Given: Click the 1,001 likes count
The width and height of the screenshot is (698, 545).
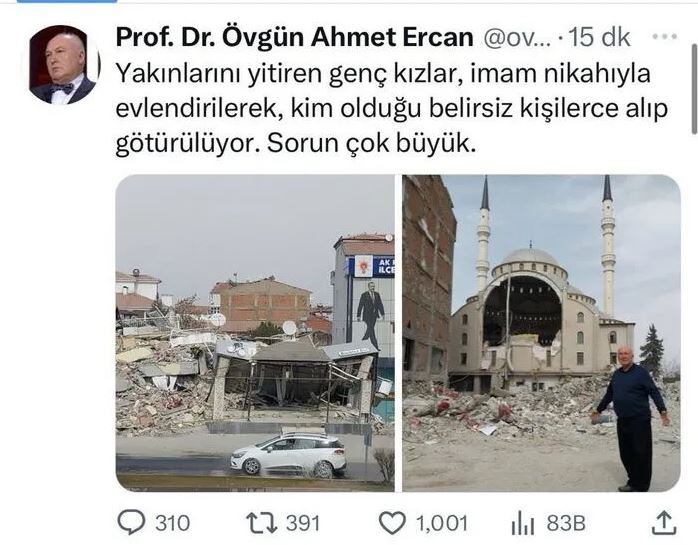Looking at the screenshot, I should (442, 523).
